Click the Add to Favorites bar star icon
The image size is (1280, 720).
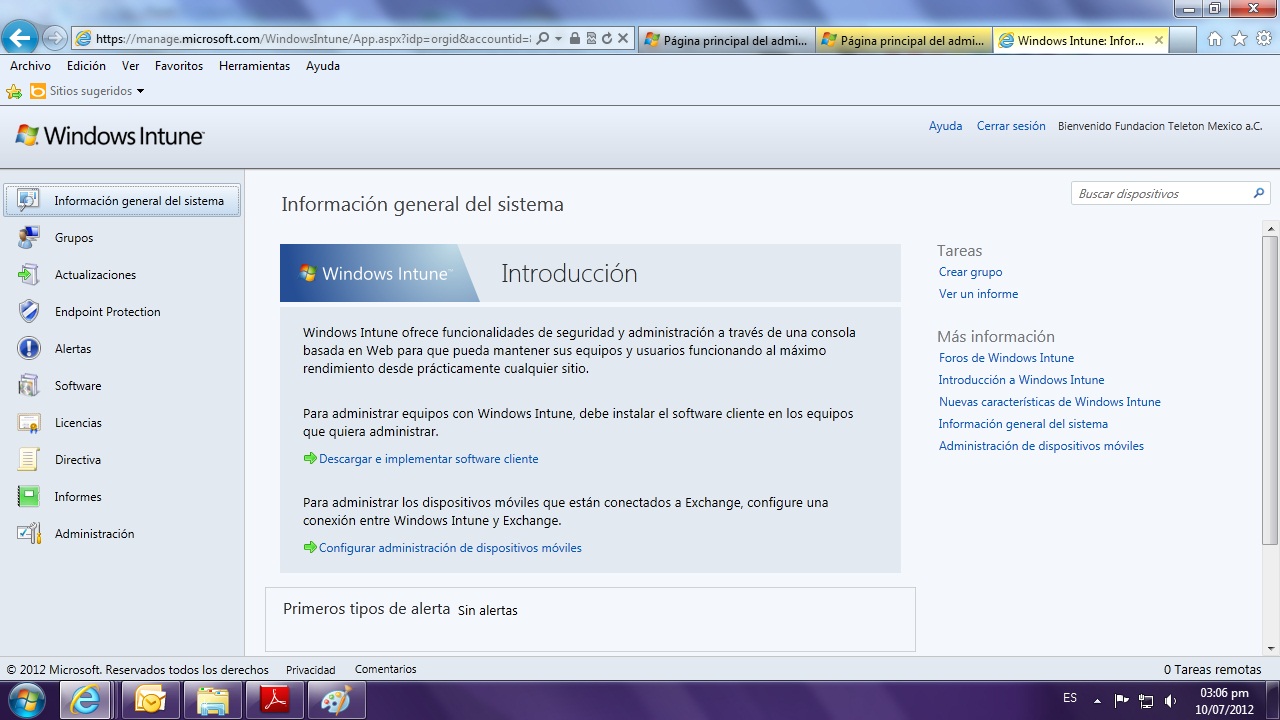pyautogui.click(x=14, y=91)
